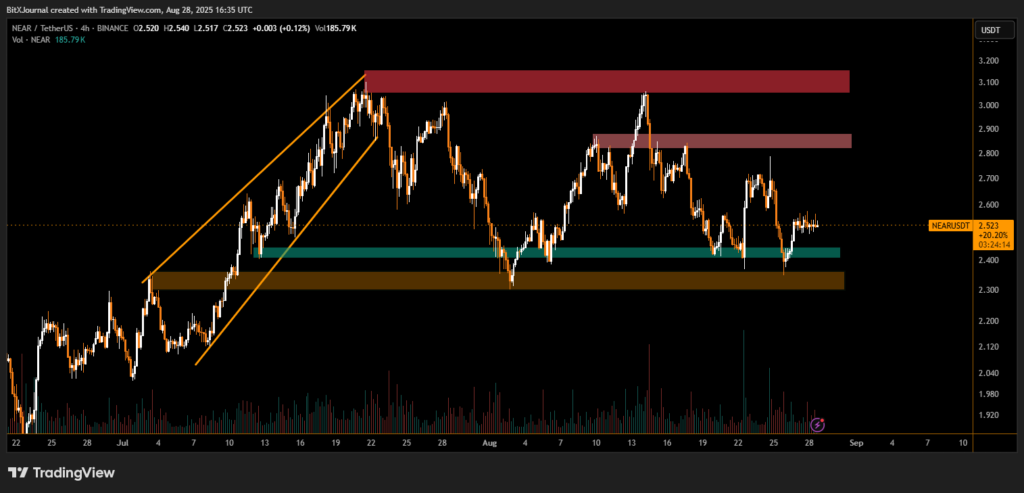
Task: Click the Sep label on time axis
Action: [856, 441]
